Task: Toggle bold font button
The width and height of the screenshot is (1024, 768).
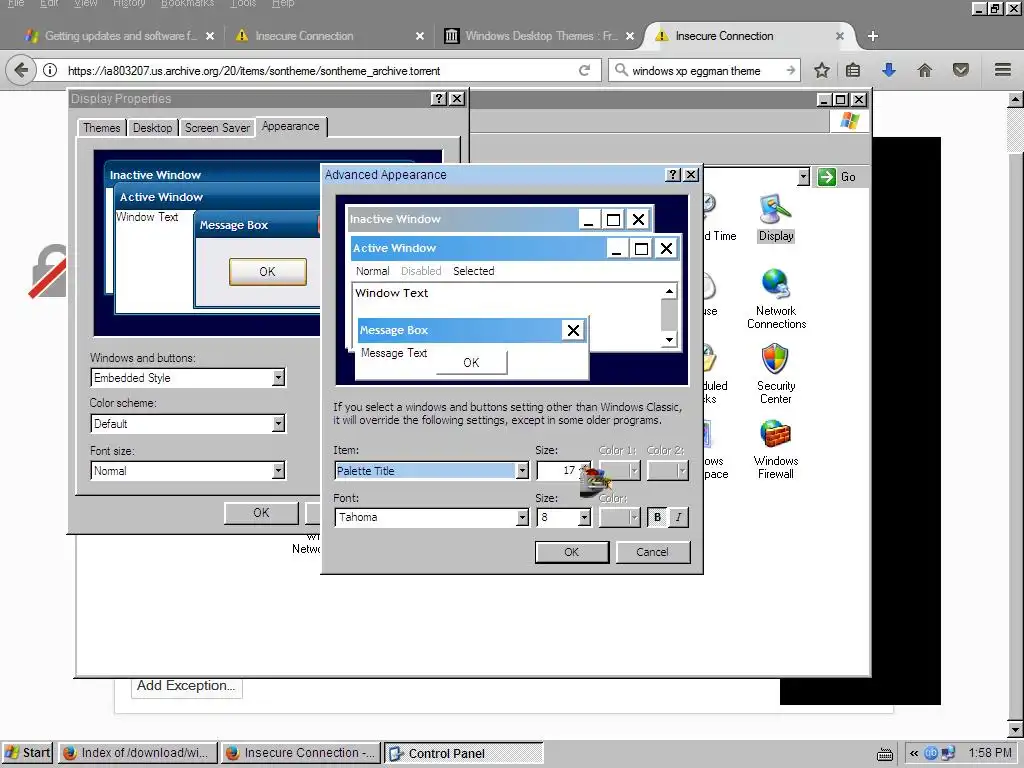Action: 657,517
